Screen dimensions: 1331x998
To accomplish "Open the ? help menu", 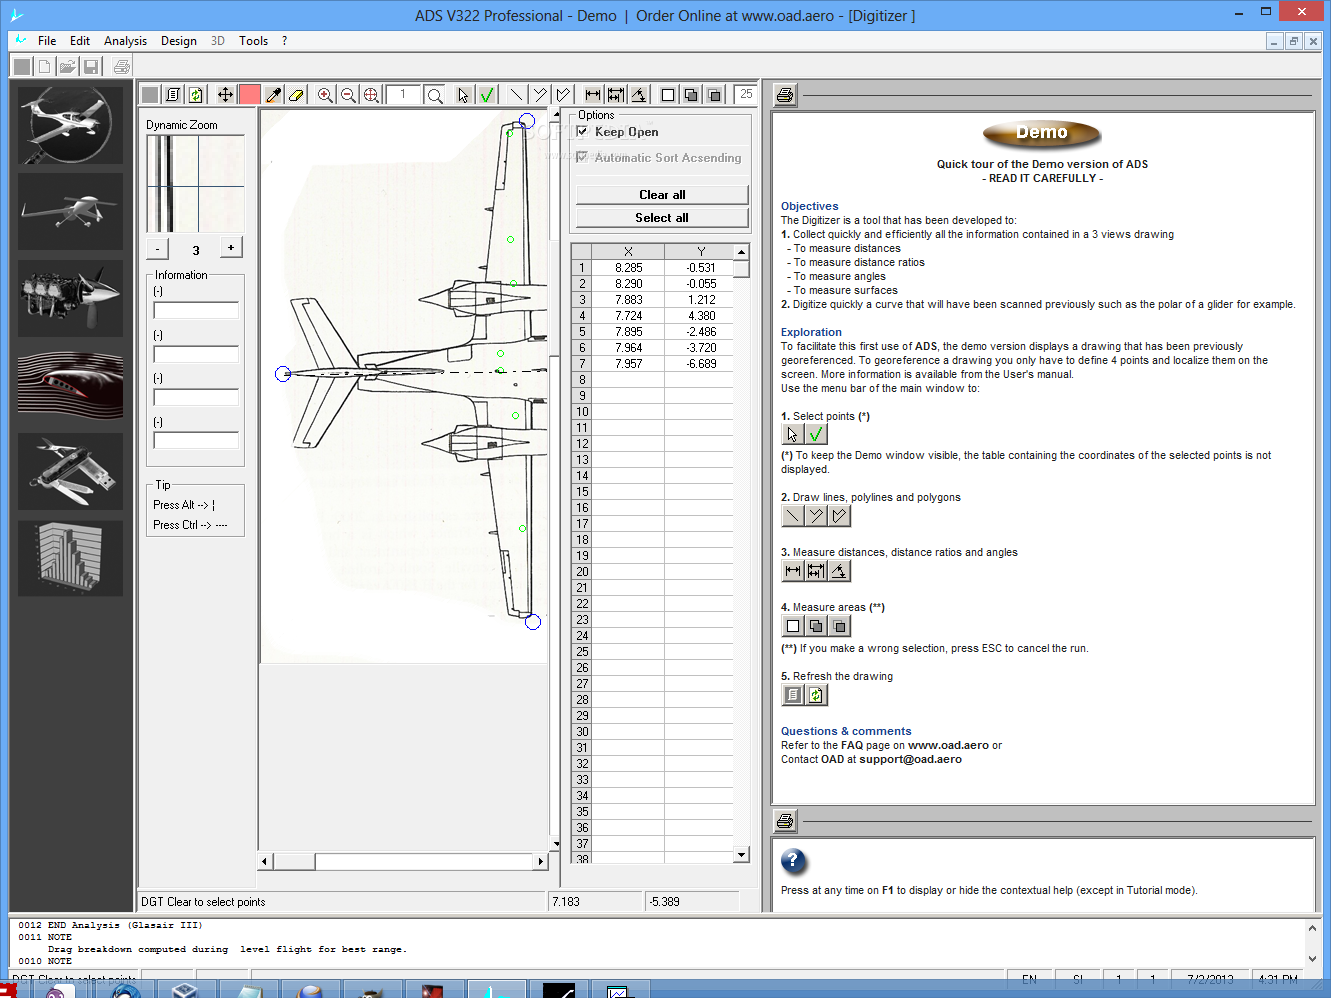I will [284, 41].
